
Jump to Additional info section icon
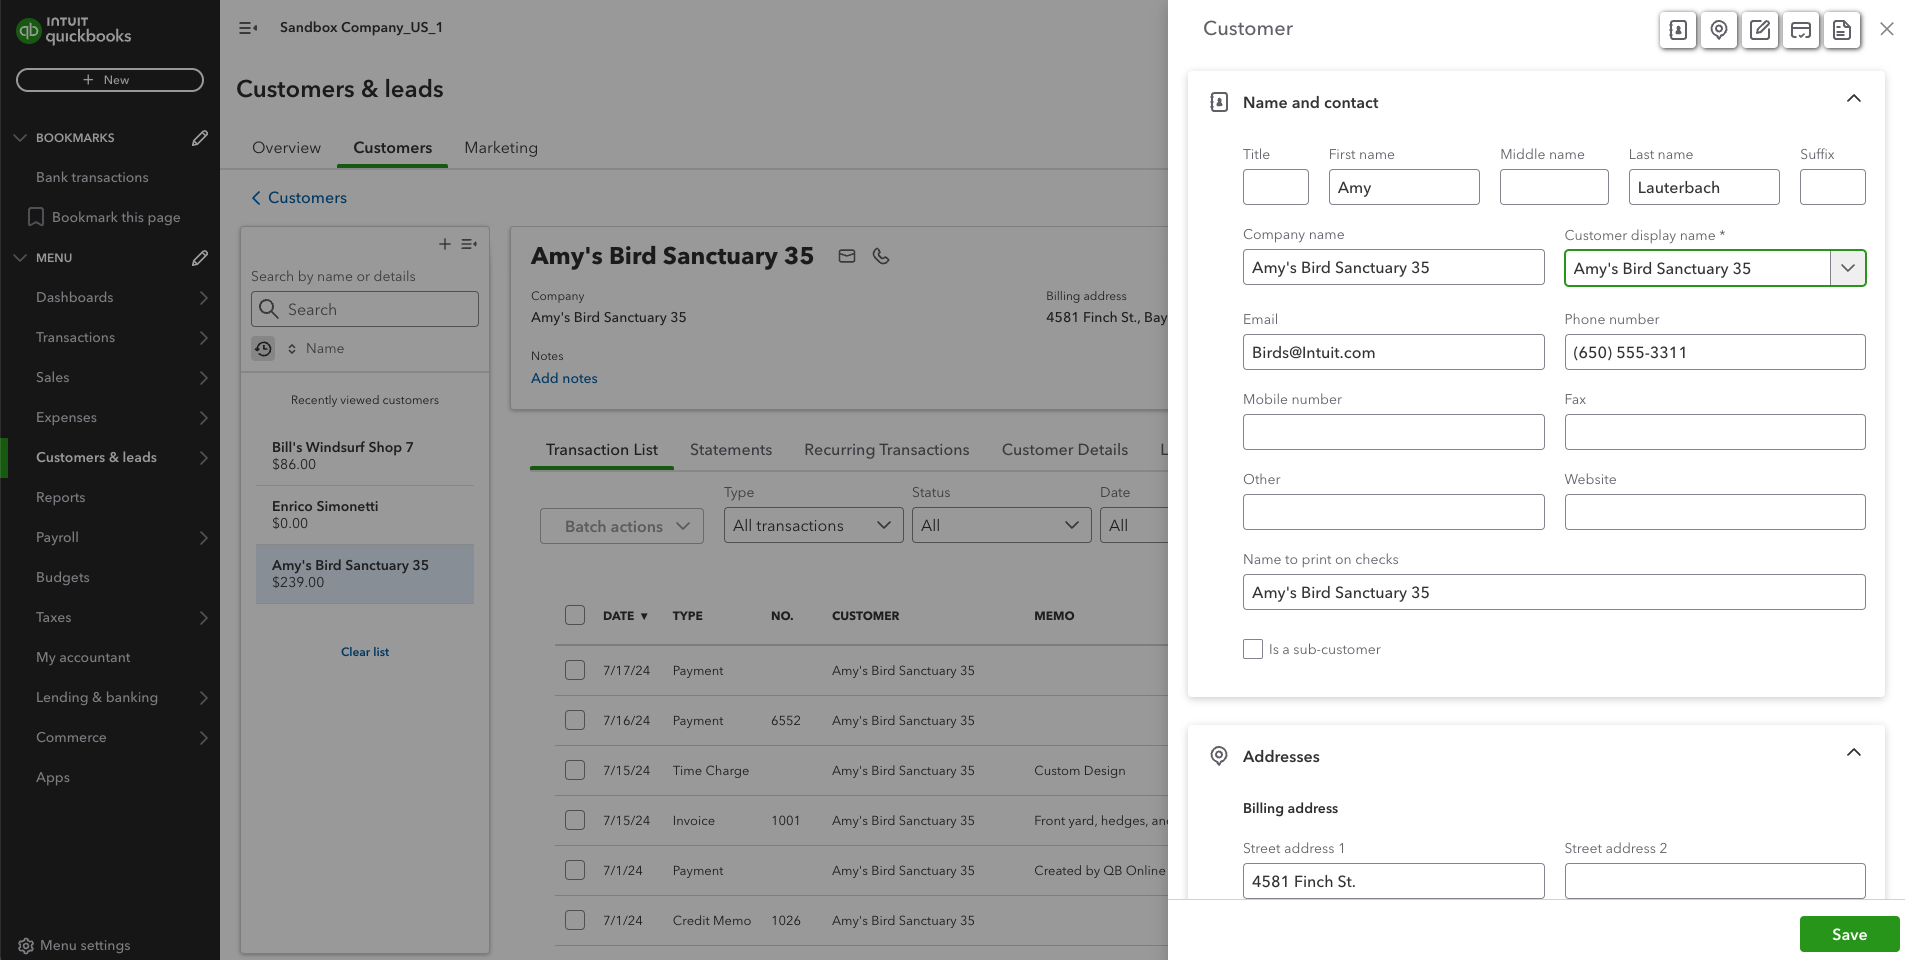click(x=1842, y=30)
